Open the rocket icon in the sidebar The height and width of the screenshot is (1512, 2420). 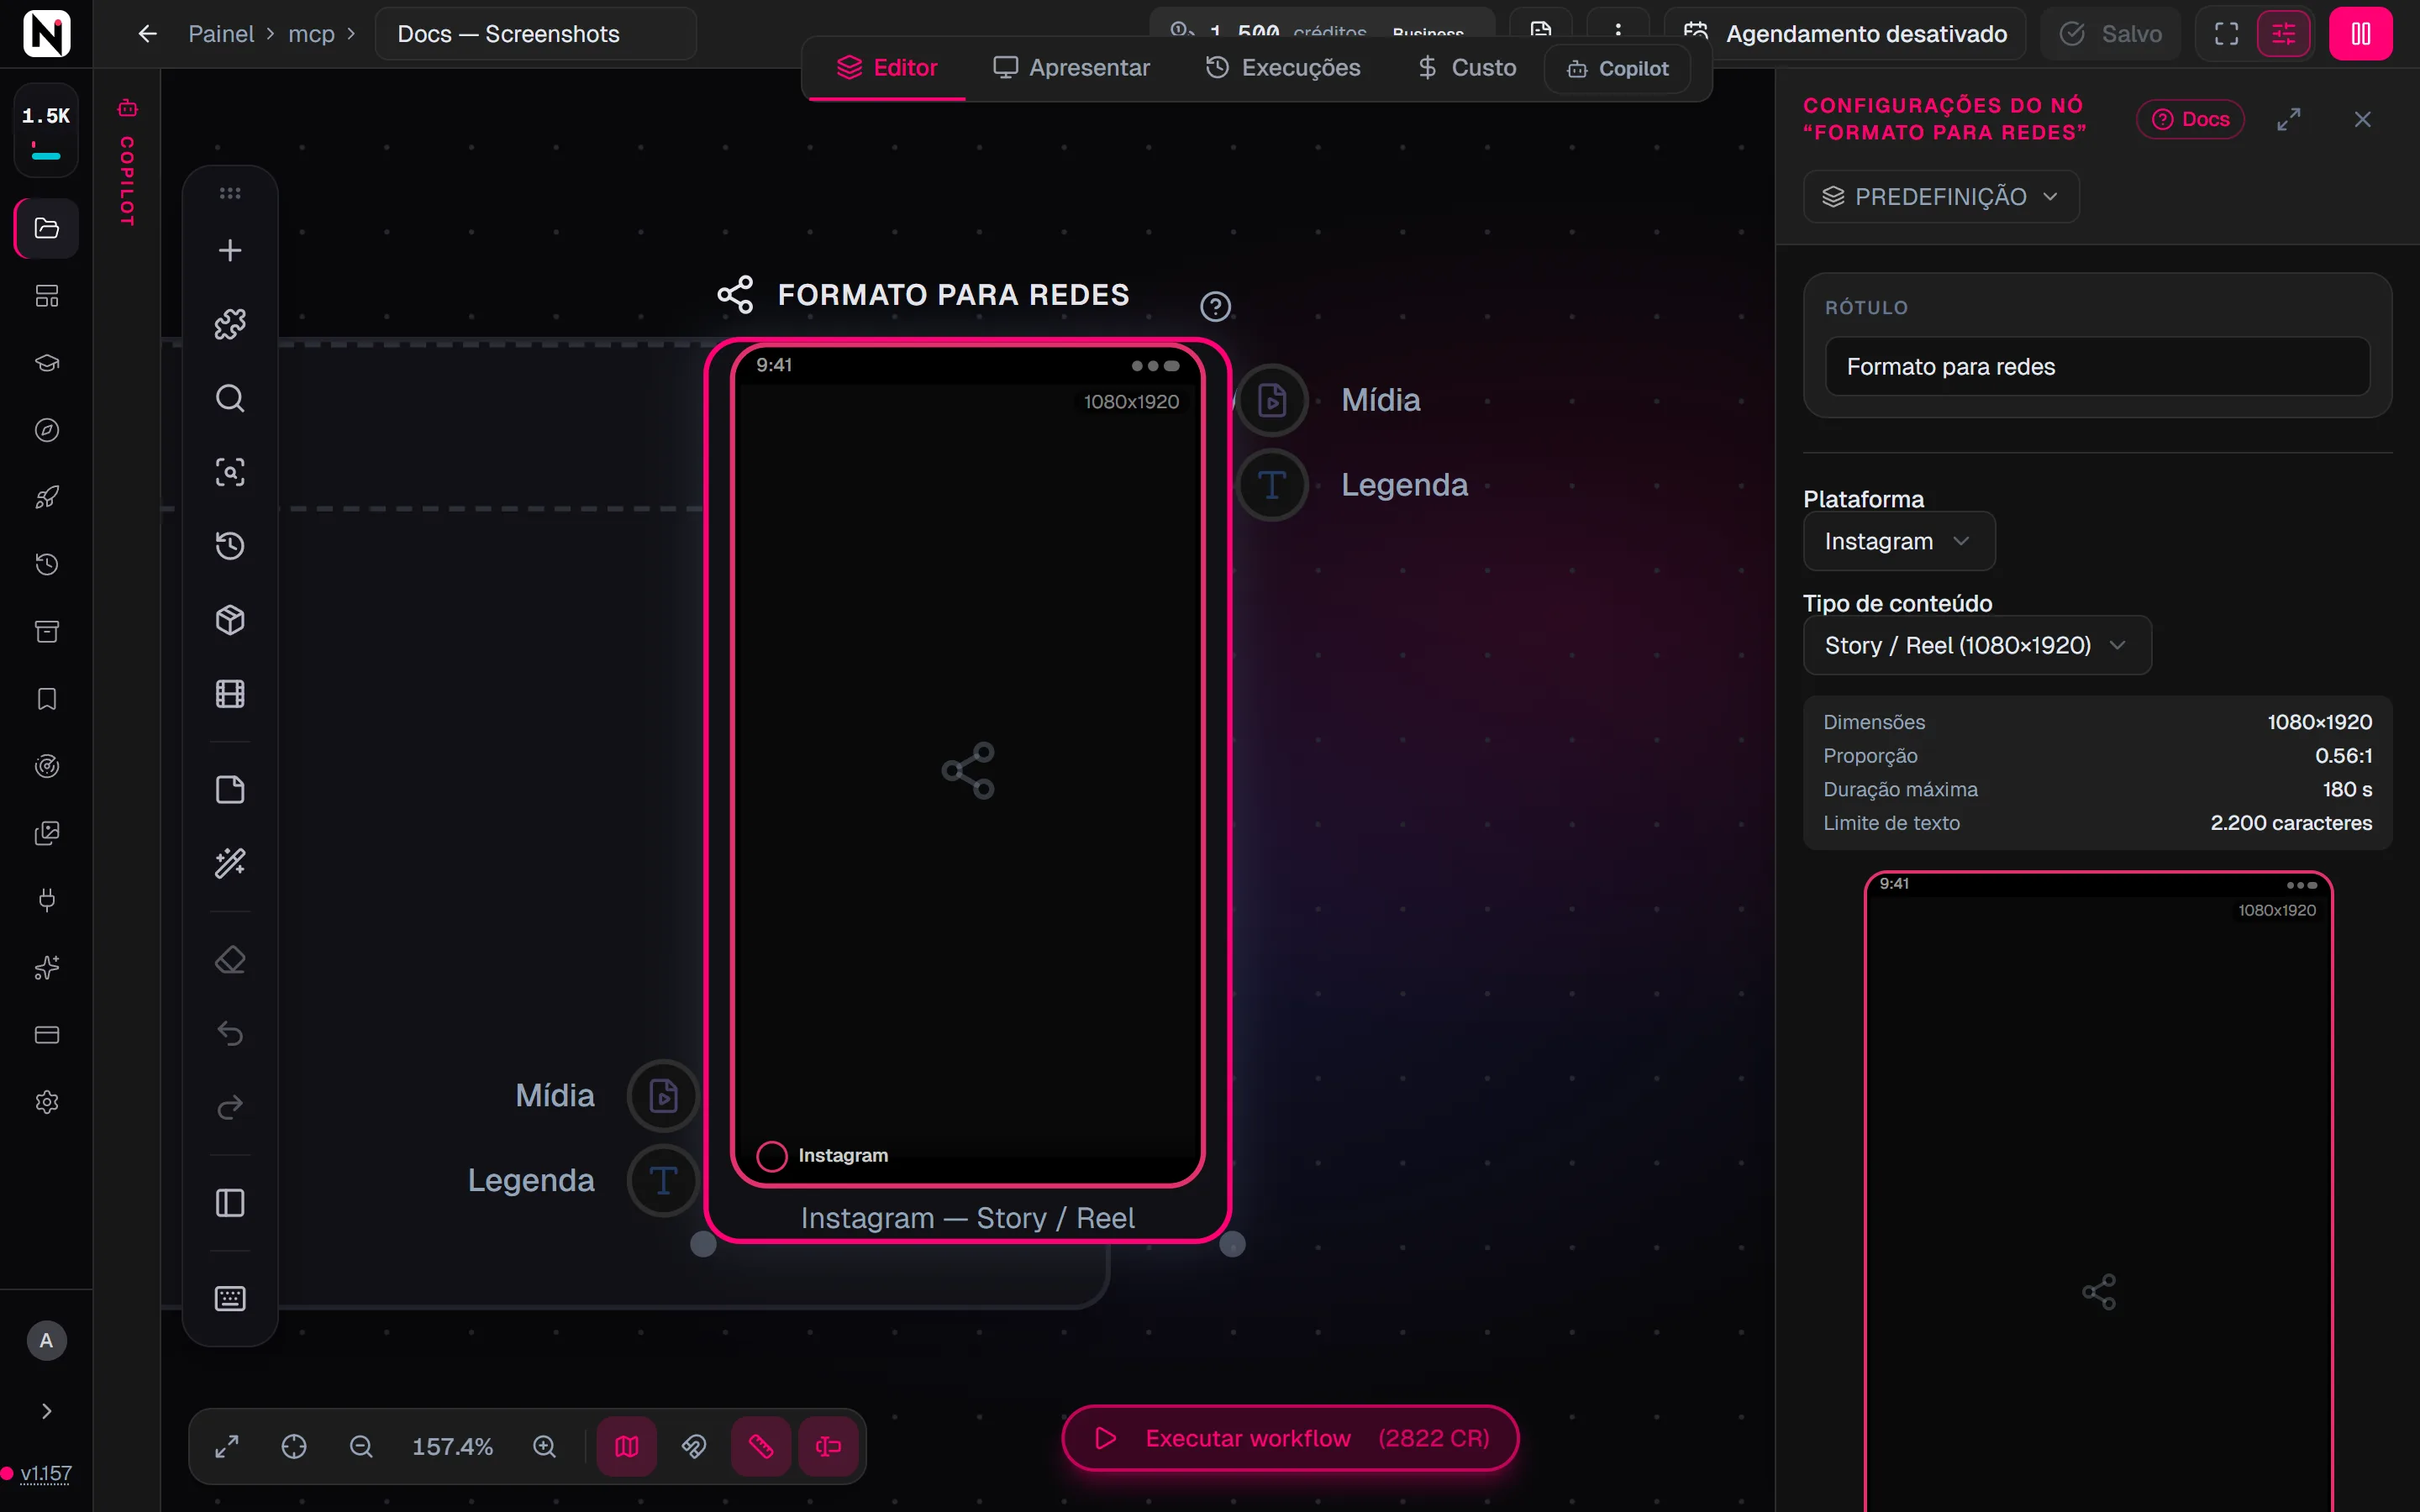47,497
